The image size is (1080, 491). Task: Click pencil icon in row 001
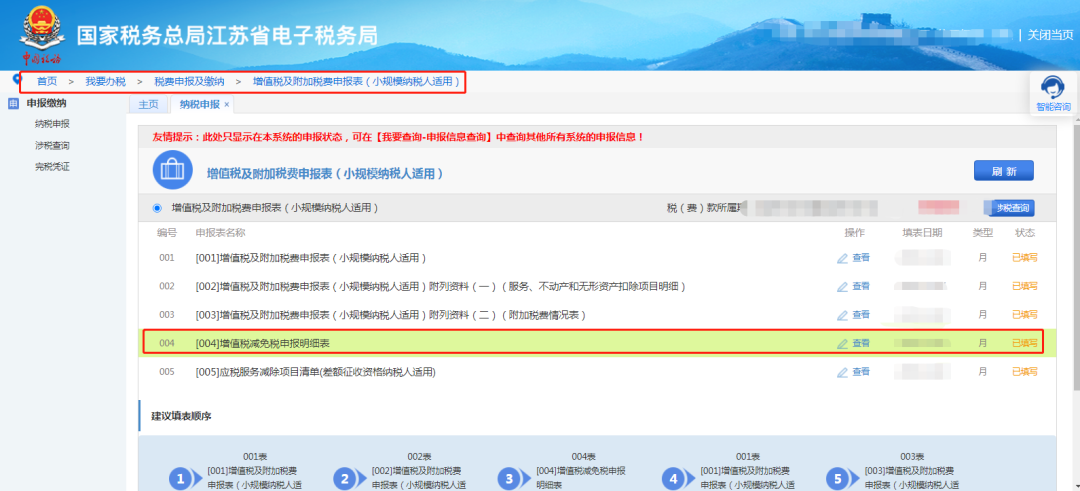pos(842,258)
